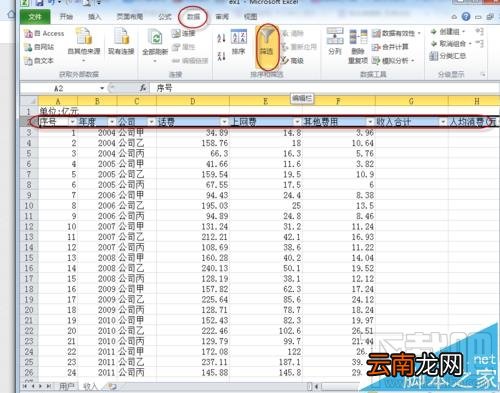Open filter dropdown for 公司 column
Screen dimensions: 500x393
tap(151, 122)
